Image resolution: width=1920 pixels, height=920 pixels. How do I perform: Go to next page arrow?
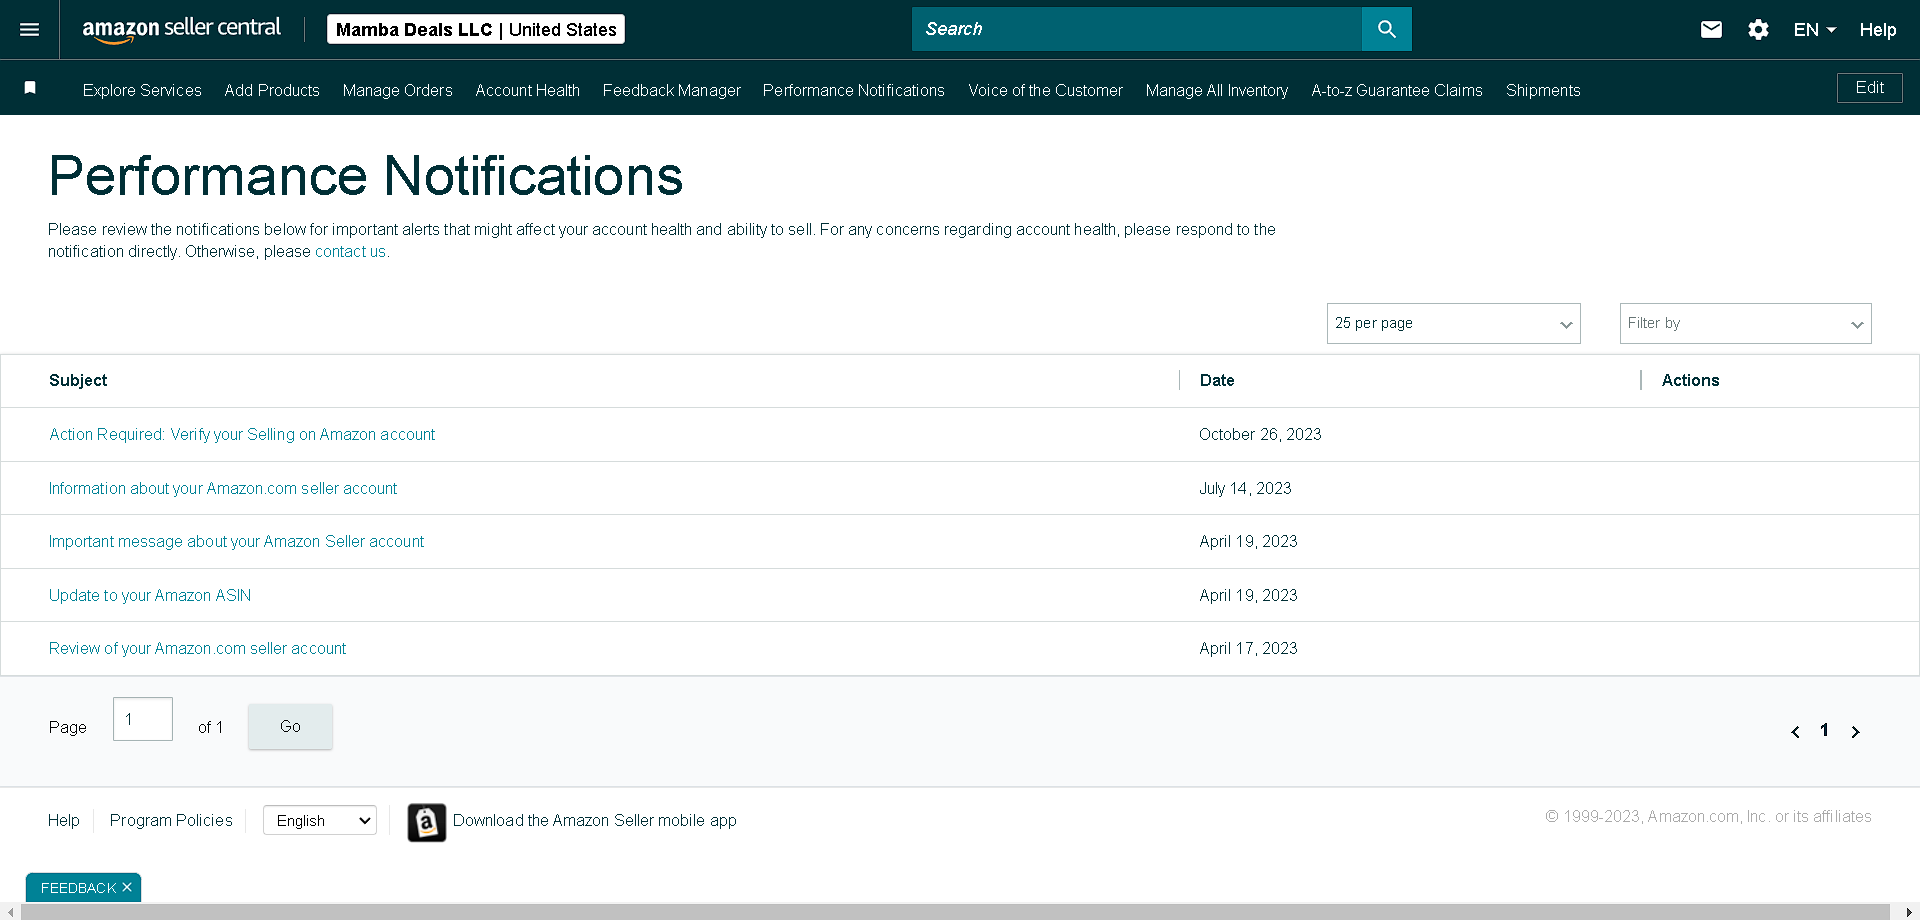1855,732
